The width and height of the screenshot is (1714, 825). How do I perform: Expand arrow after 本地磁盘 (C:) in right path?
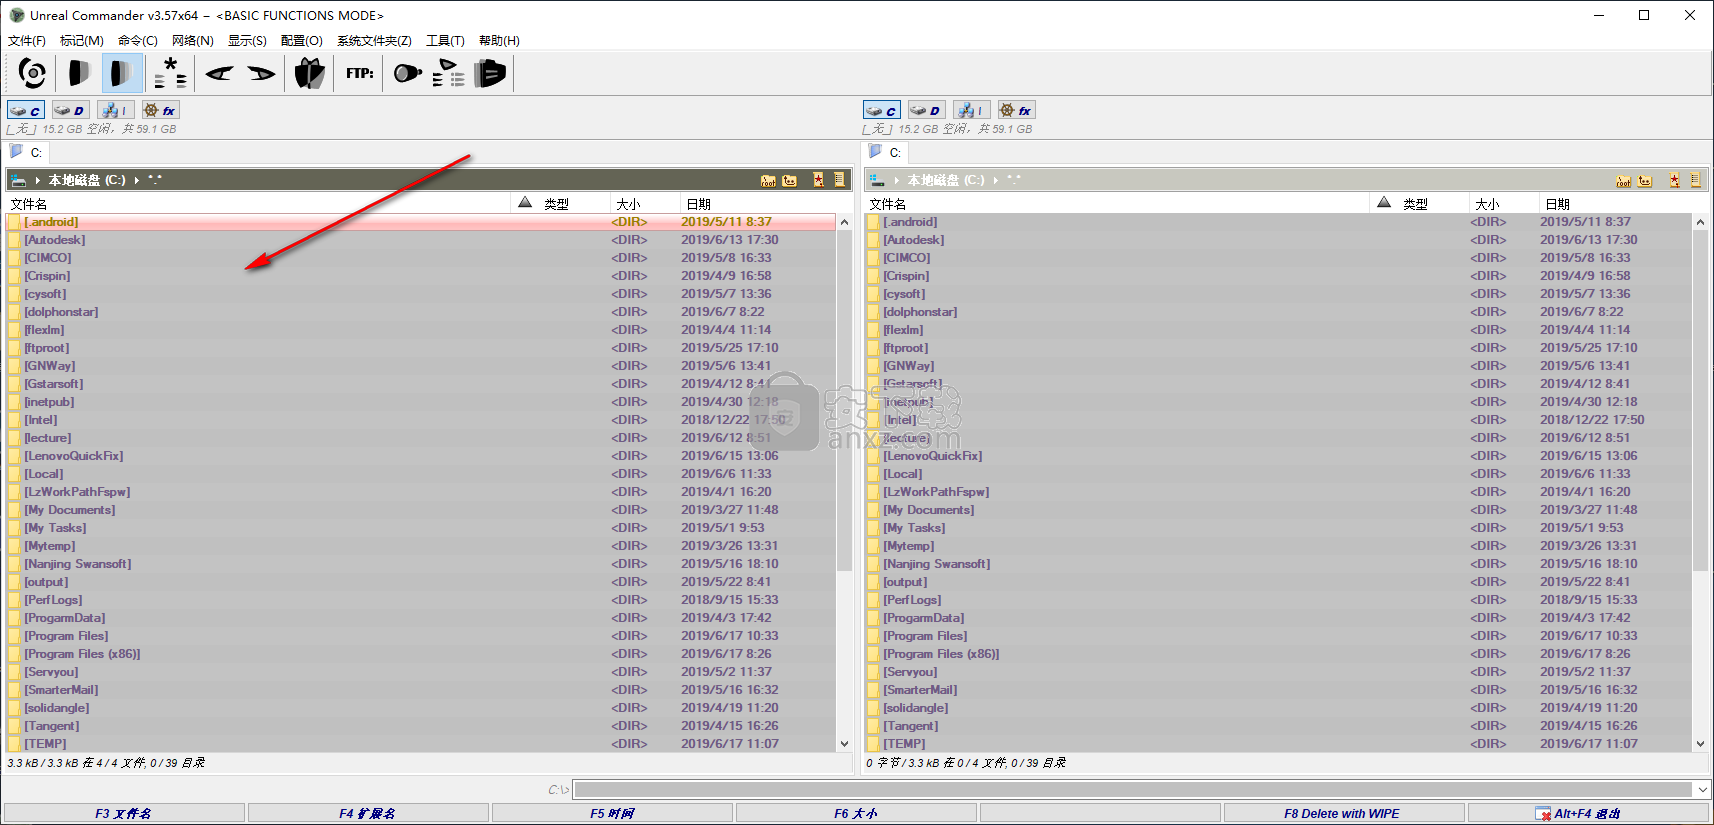(x=996, y=181)
